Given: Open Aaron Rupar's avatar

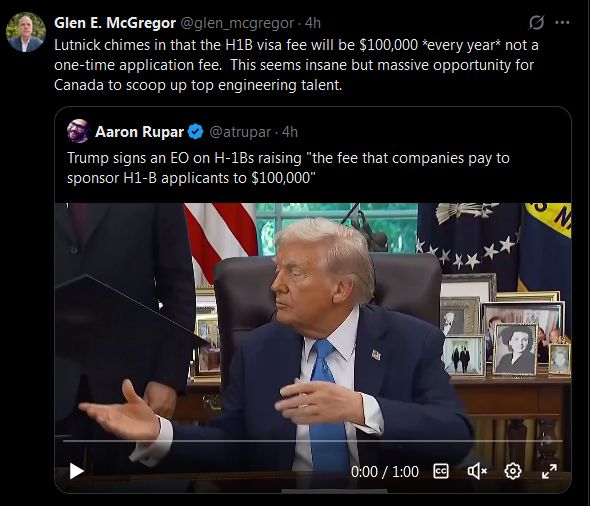Looking at the screenshot, I should click(78, 131).
